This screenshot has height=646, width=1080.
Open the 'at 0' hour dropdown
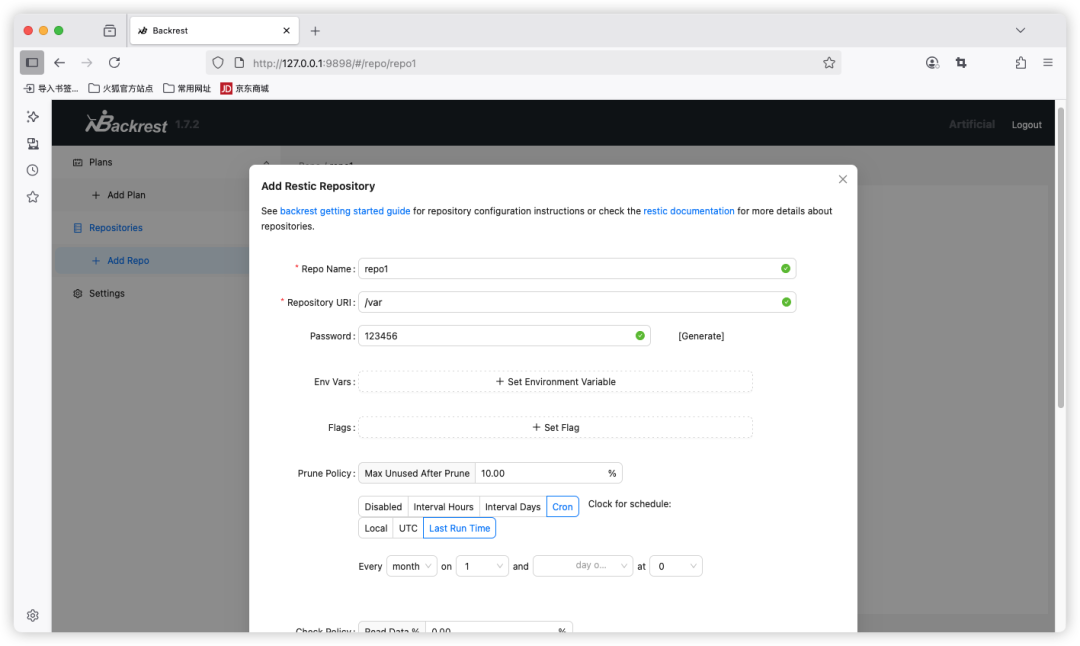click(x=676, y=566)
